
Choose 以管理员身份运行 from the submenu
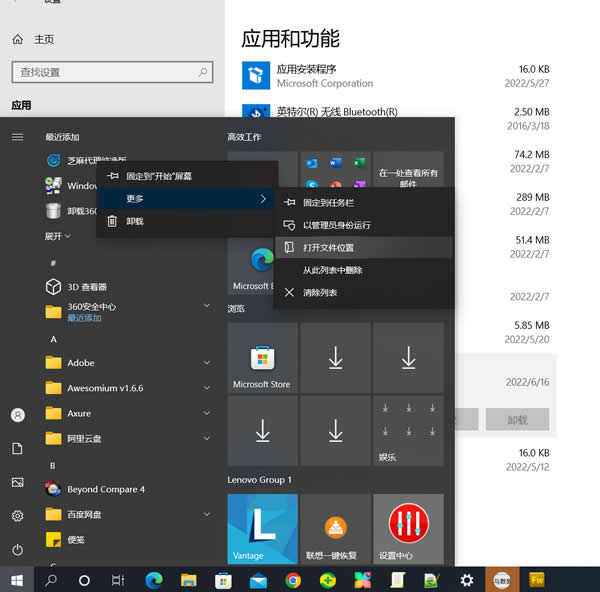pyautogui.click(x=364, y=225)
